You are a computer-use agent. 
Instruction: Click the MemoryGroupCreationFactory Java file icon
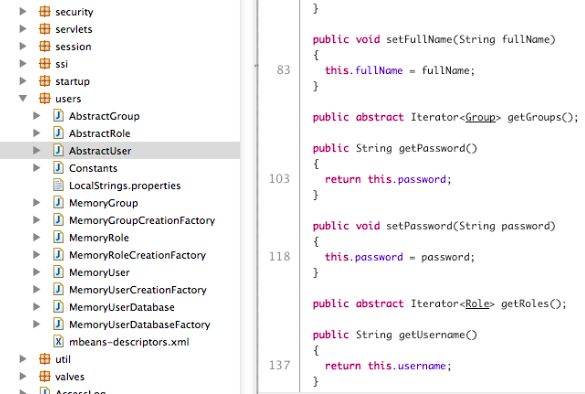point(58,220)
